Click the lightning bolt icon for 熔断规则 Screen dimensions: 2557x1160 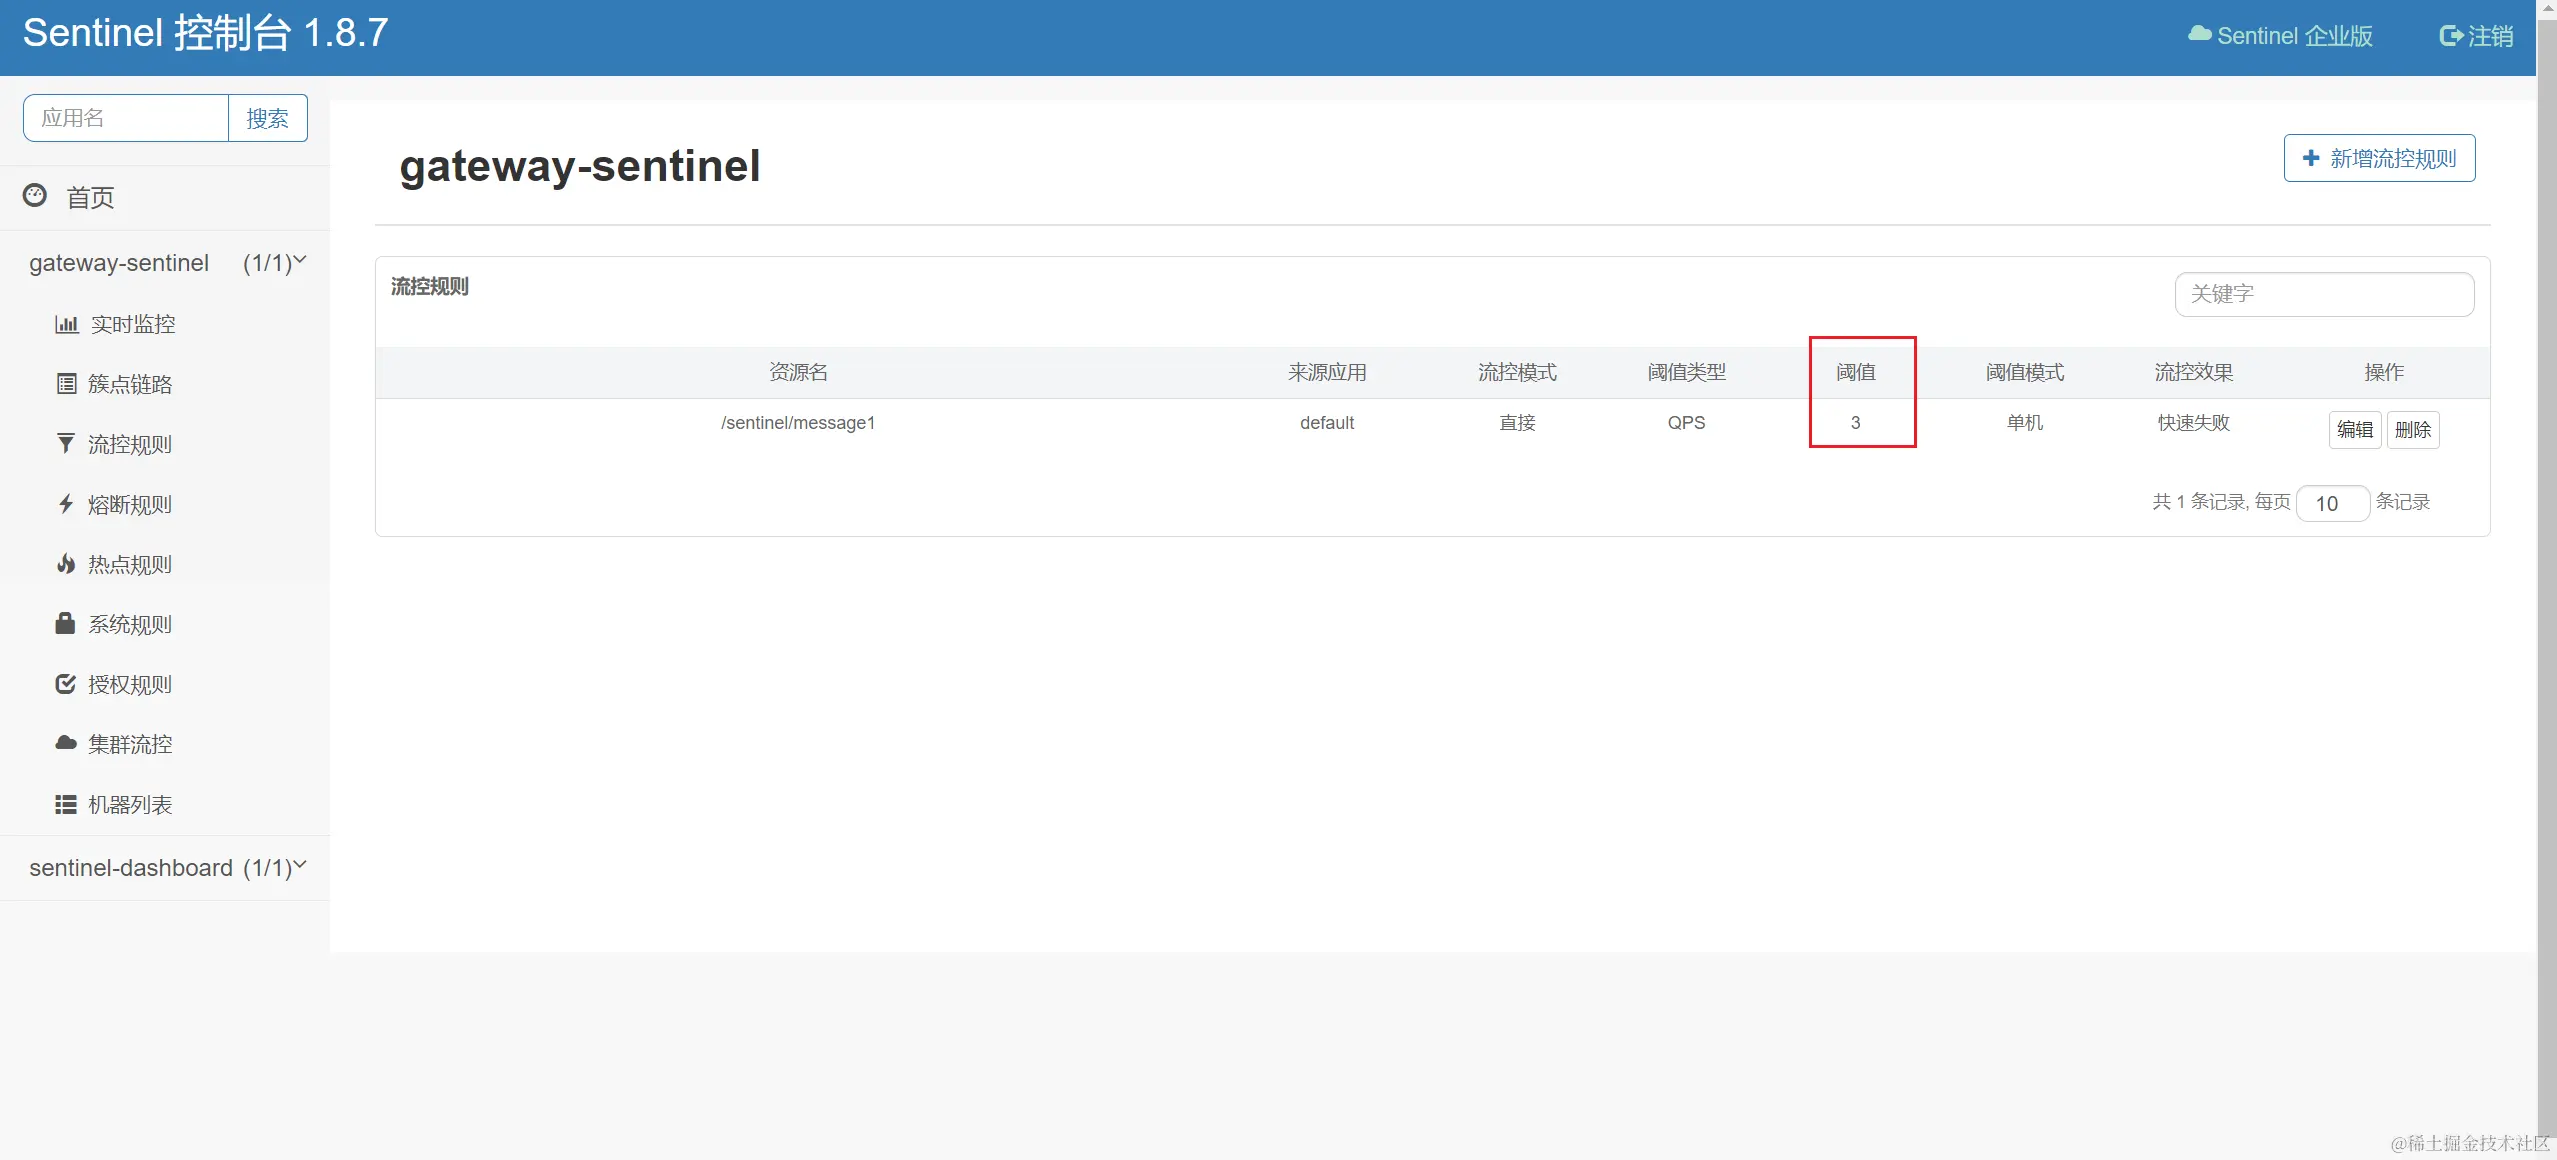tap(66, 504)
